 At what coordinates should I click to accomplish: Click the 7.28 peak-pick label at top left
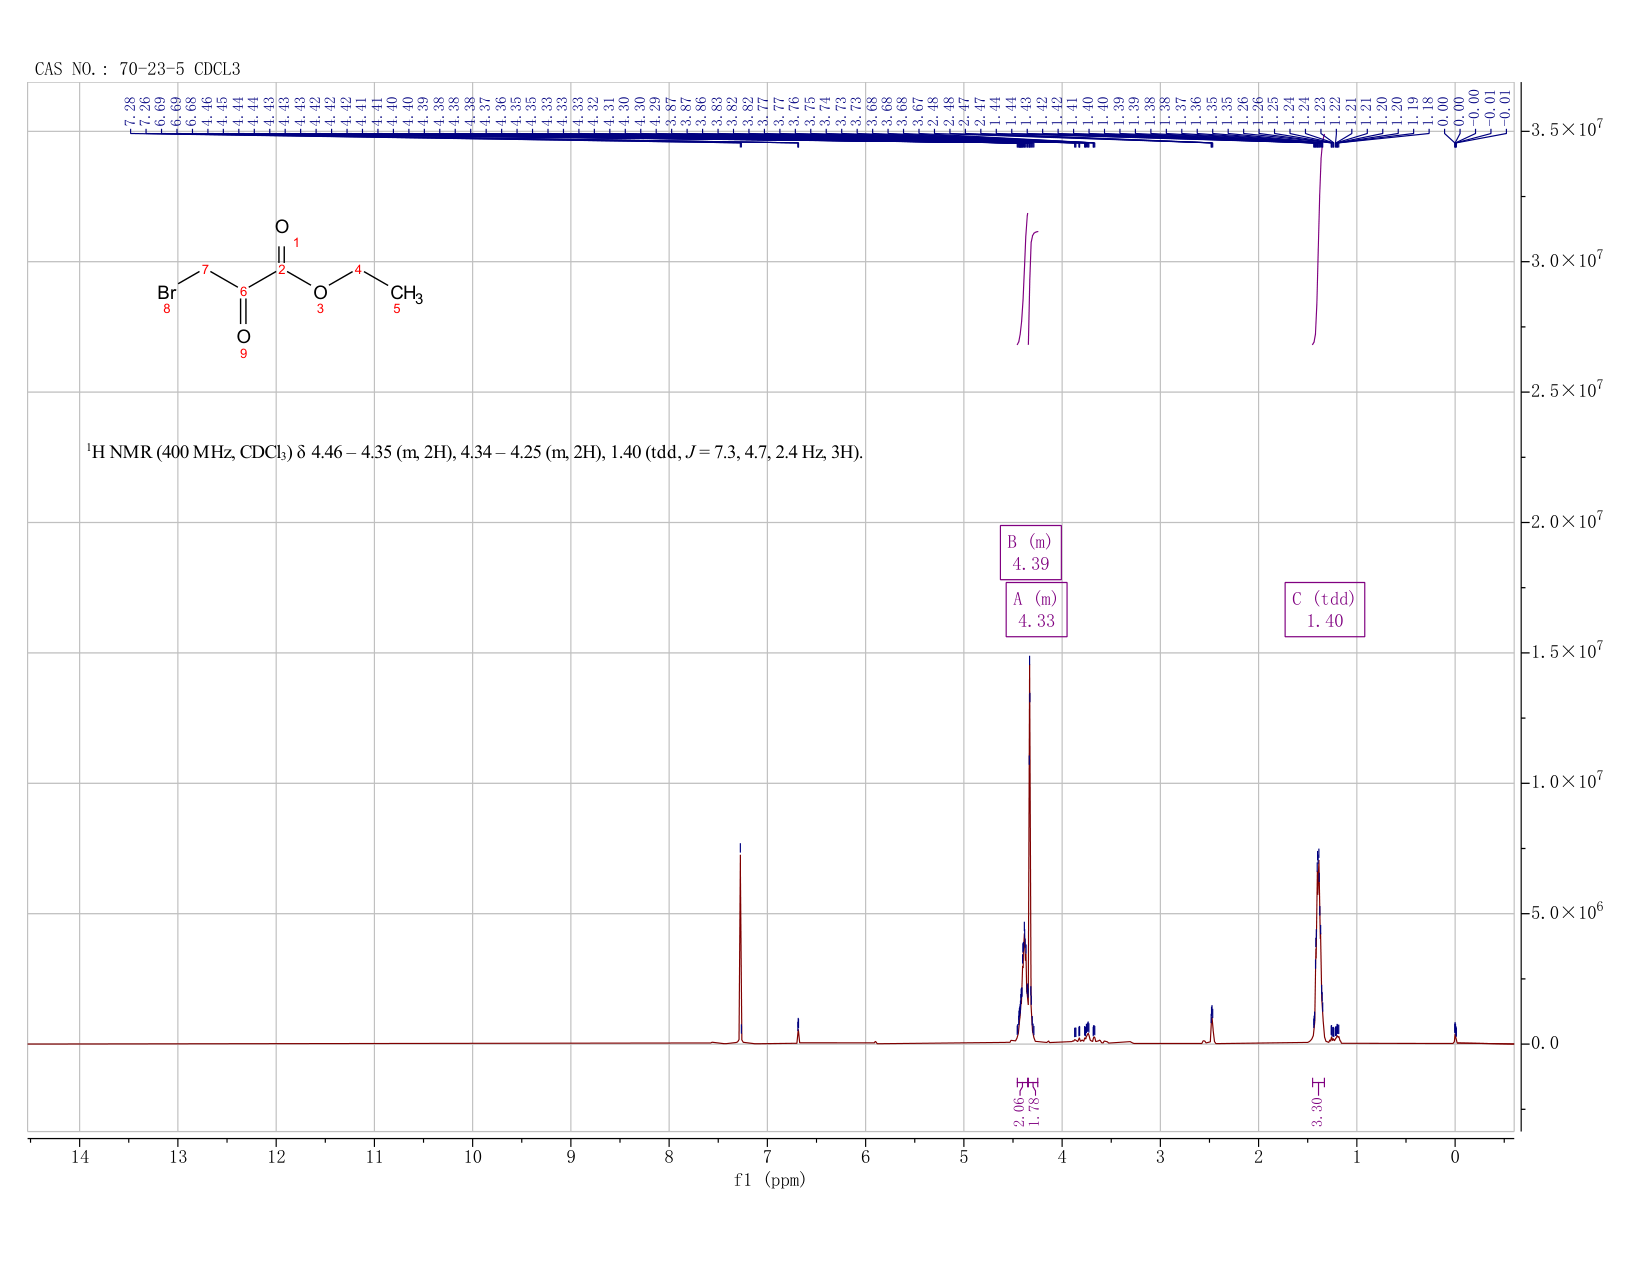tap(130, 112)
